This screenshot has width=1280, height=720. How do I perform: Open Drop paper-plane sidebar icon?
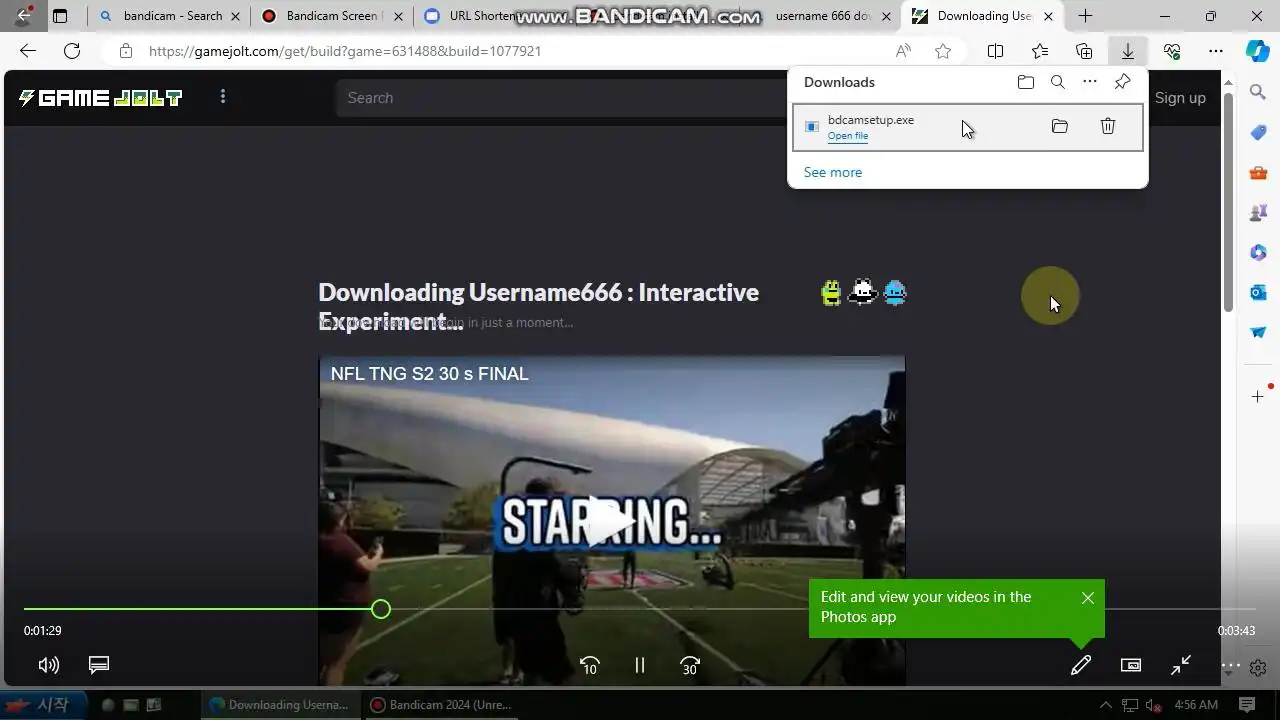click(1258, 332)
